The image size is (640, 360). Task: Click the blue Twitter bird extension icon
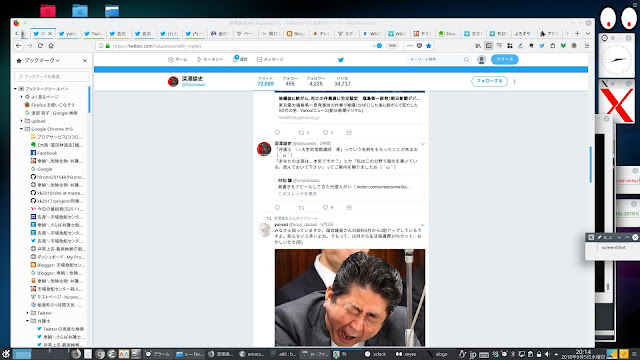[542, 46]
